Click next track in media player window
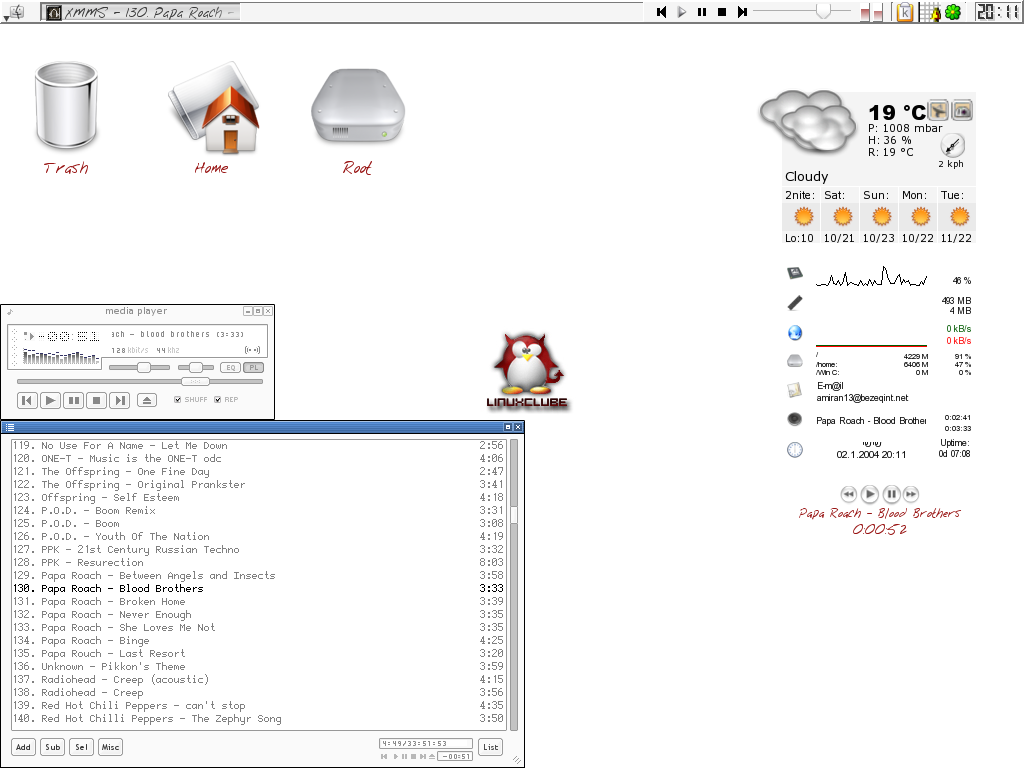 (120, 400)
